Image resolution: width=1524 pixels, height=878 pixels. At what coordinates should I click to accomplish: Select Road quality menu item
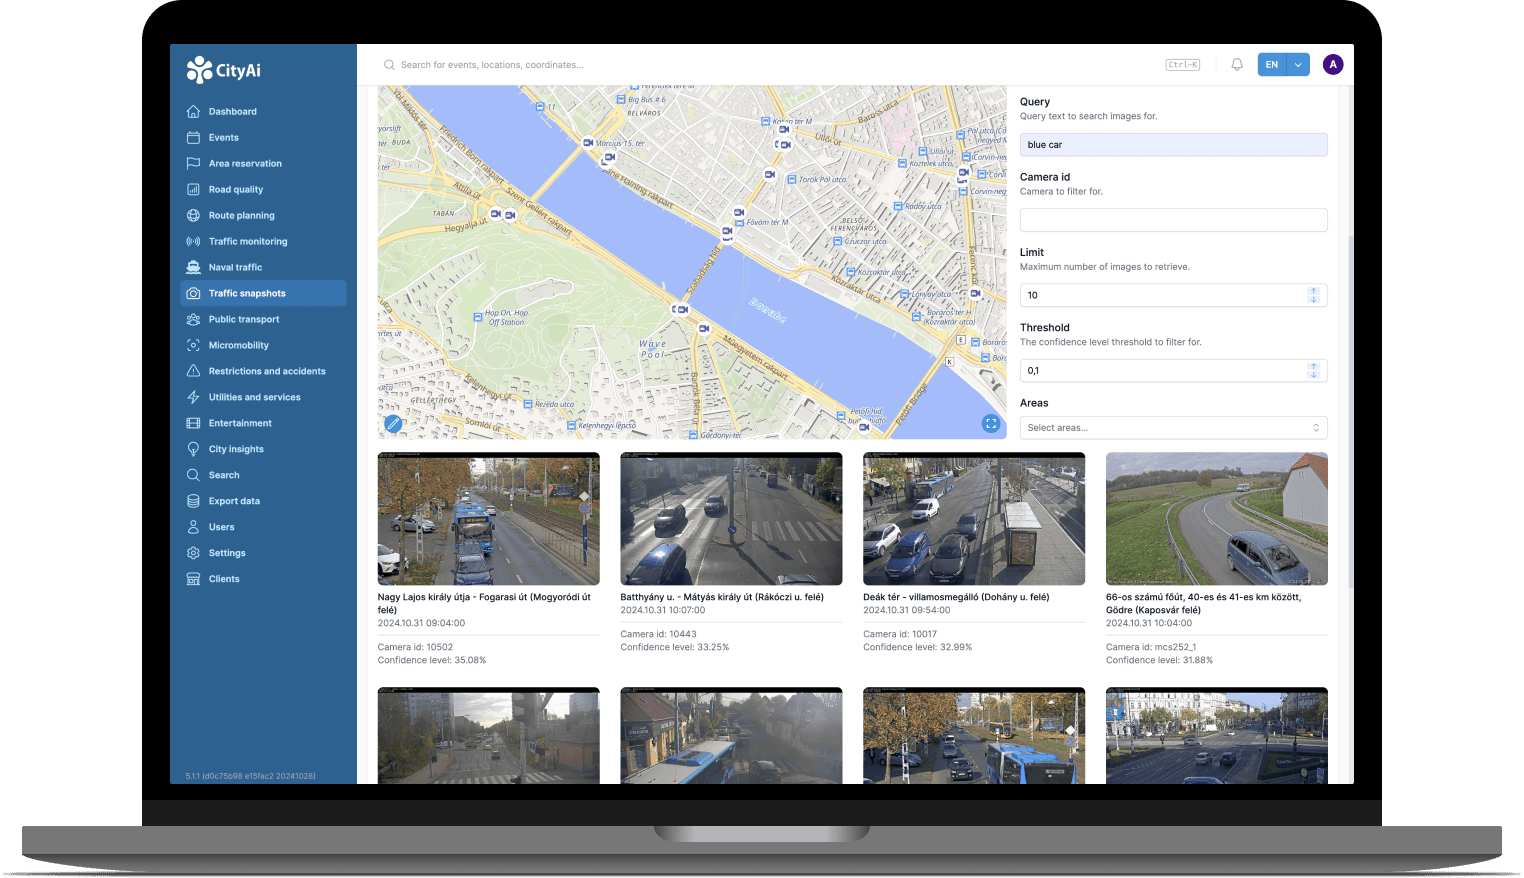point(263,190)
